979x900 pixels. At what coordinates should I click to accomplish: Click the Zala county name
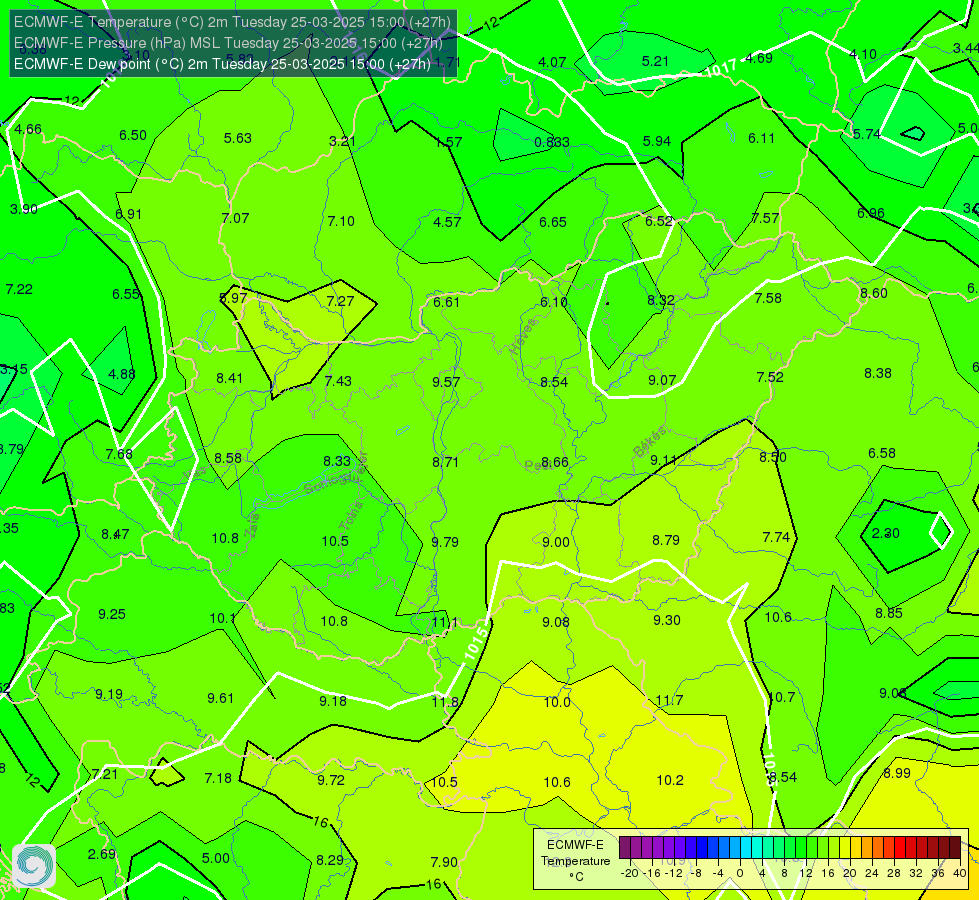pos(253,525)
